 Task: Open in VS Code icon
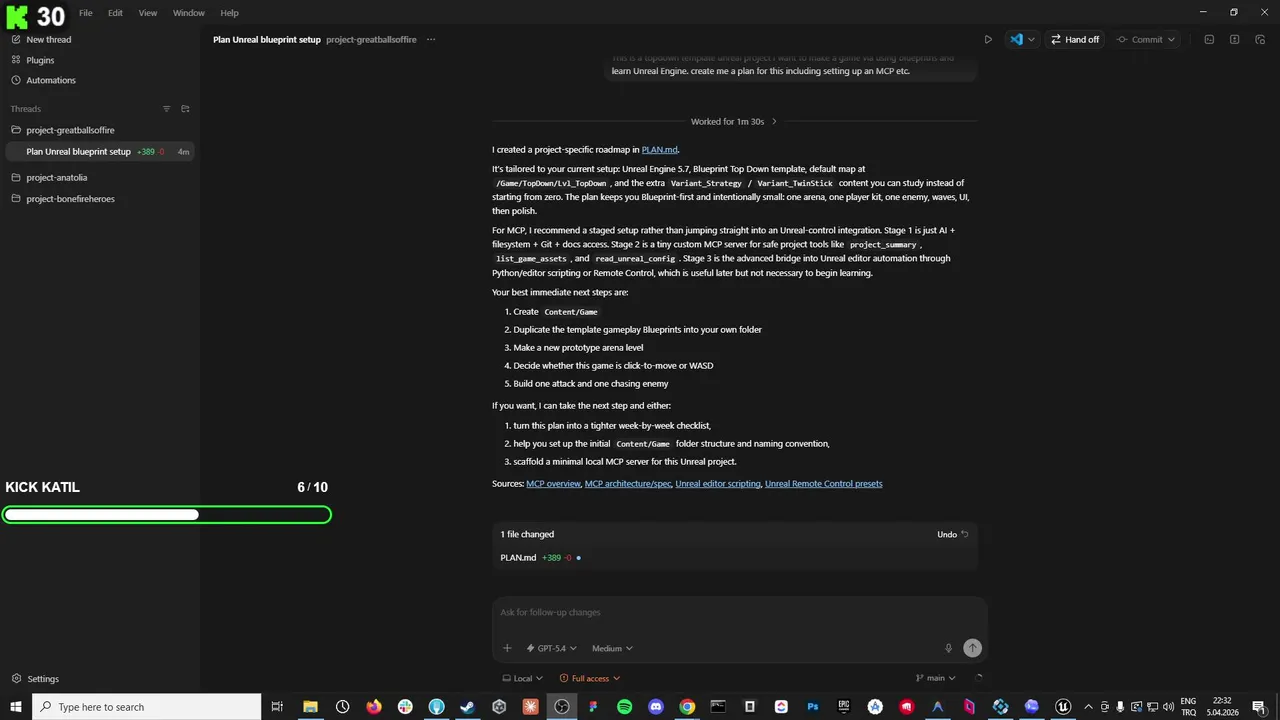1016,40
